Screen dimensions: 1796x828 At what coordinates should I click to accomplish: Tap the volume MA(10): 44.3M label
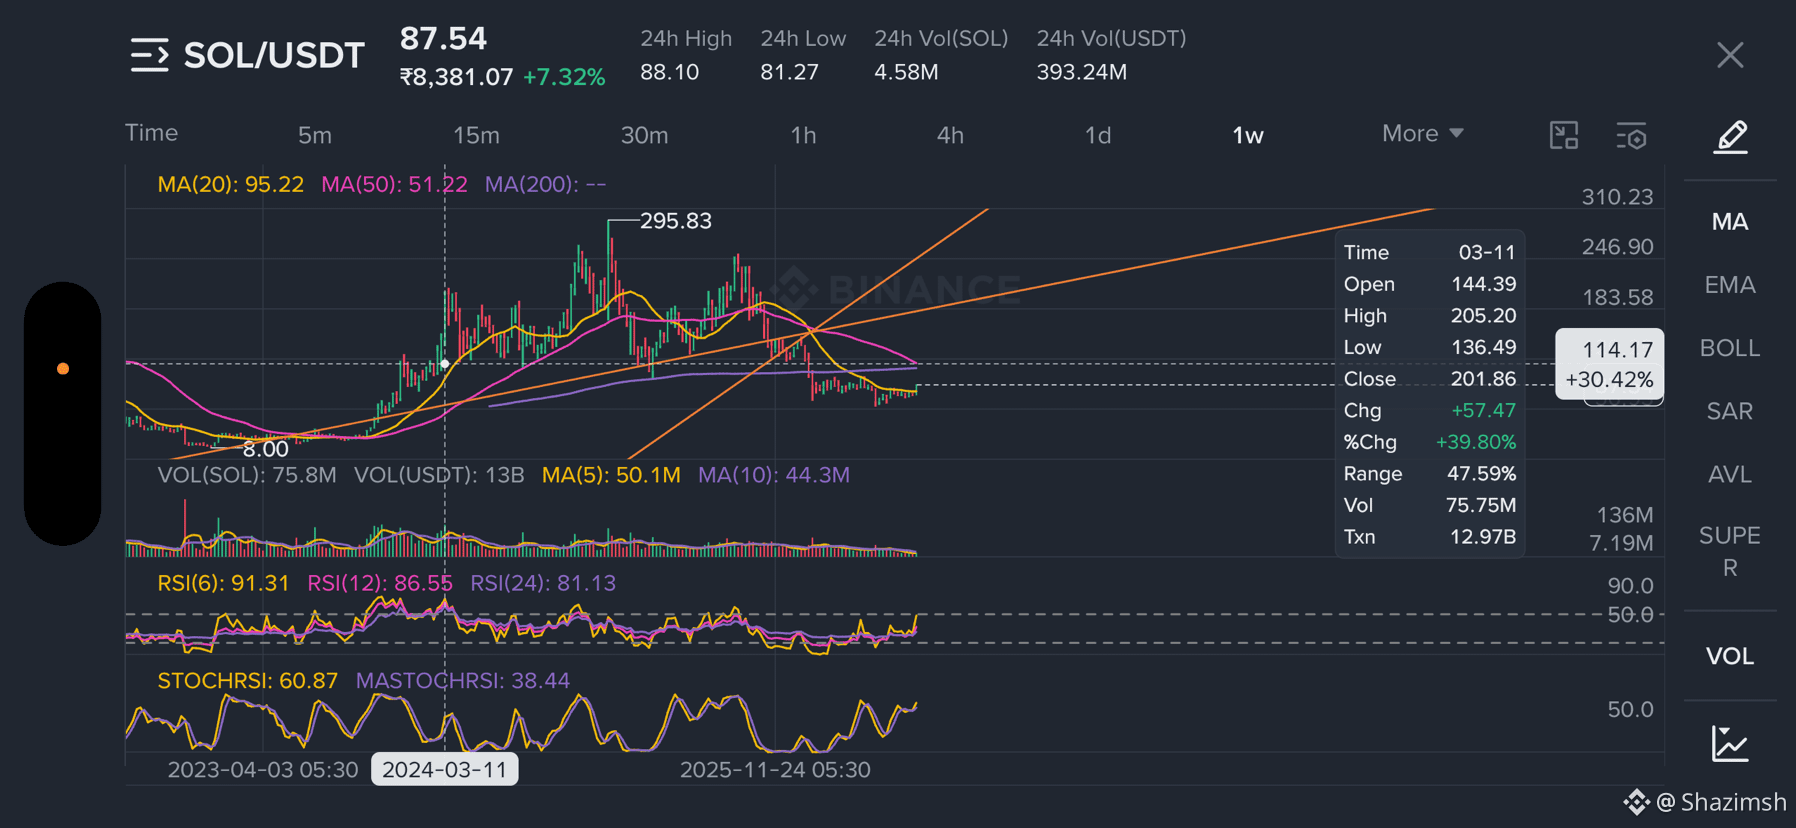click(774, 475)
